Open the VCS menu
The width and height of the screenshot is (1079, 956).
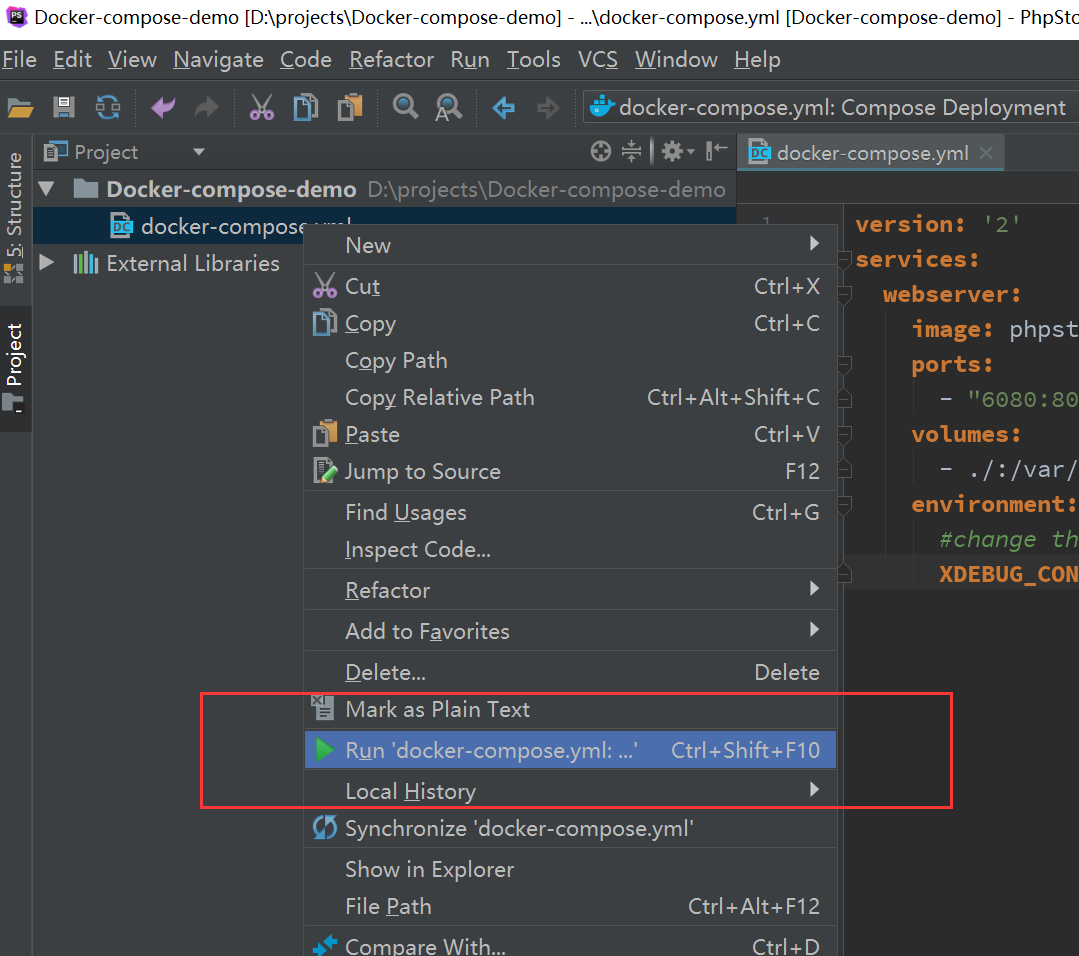(x=598, y=60)
